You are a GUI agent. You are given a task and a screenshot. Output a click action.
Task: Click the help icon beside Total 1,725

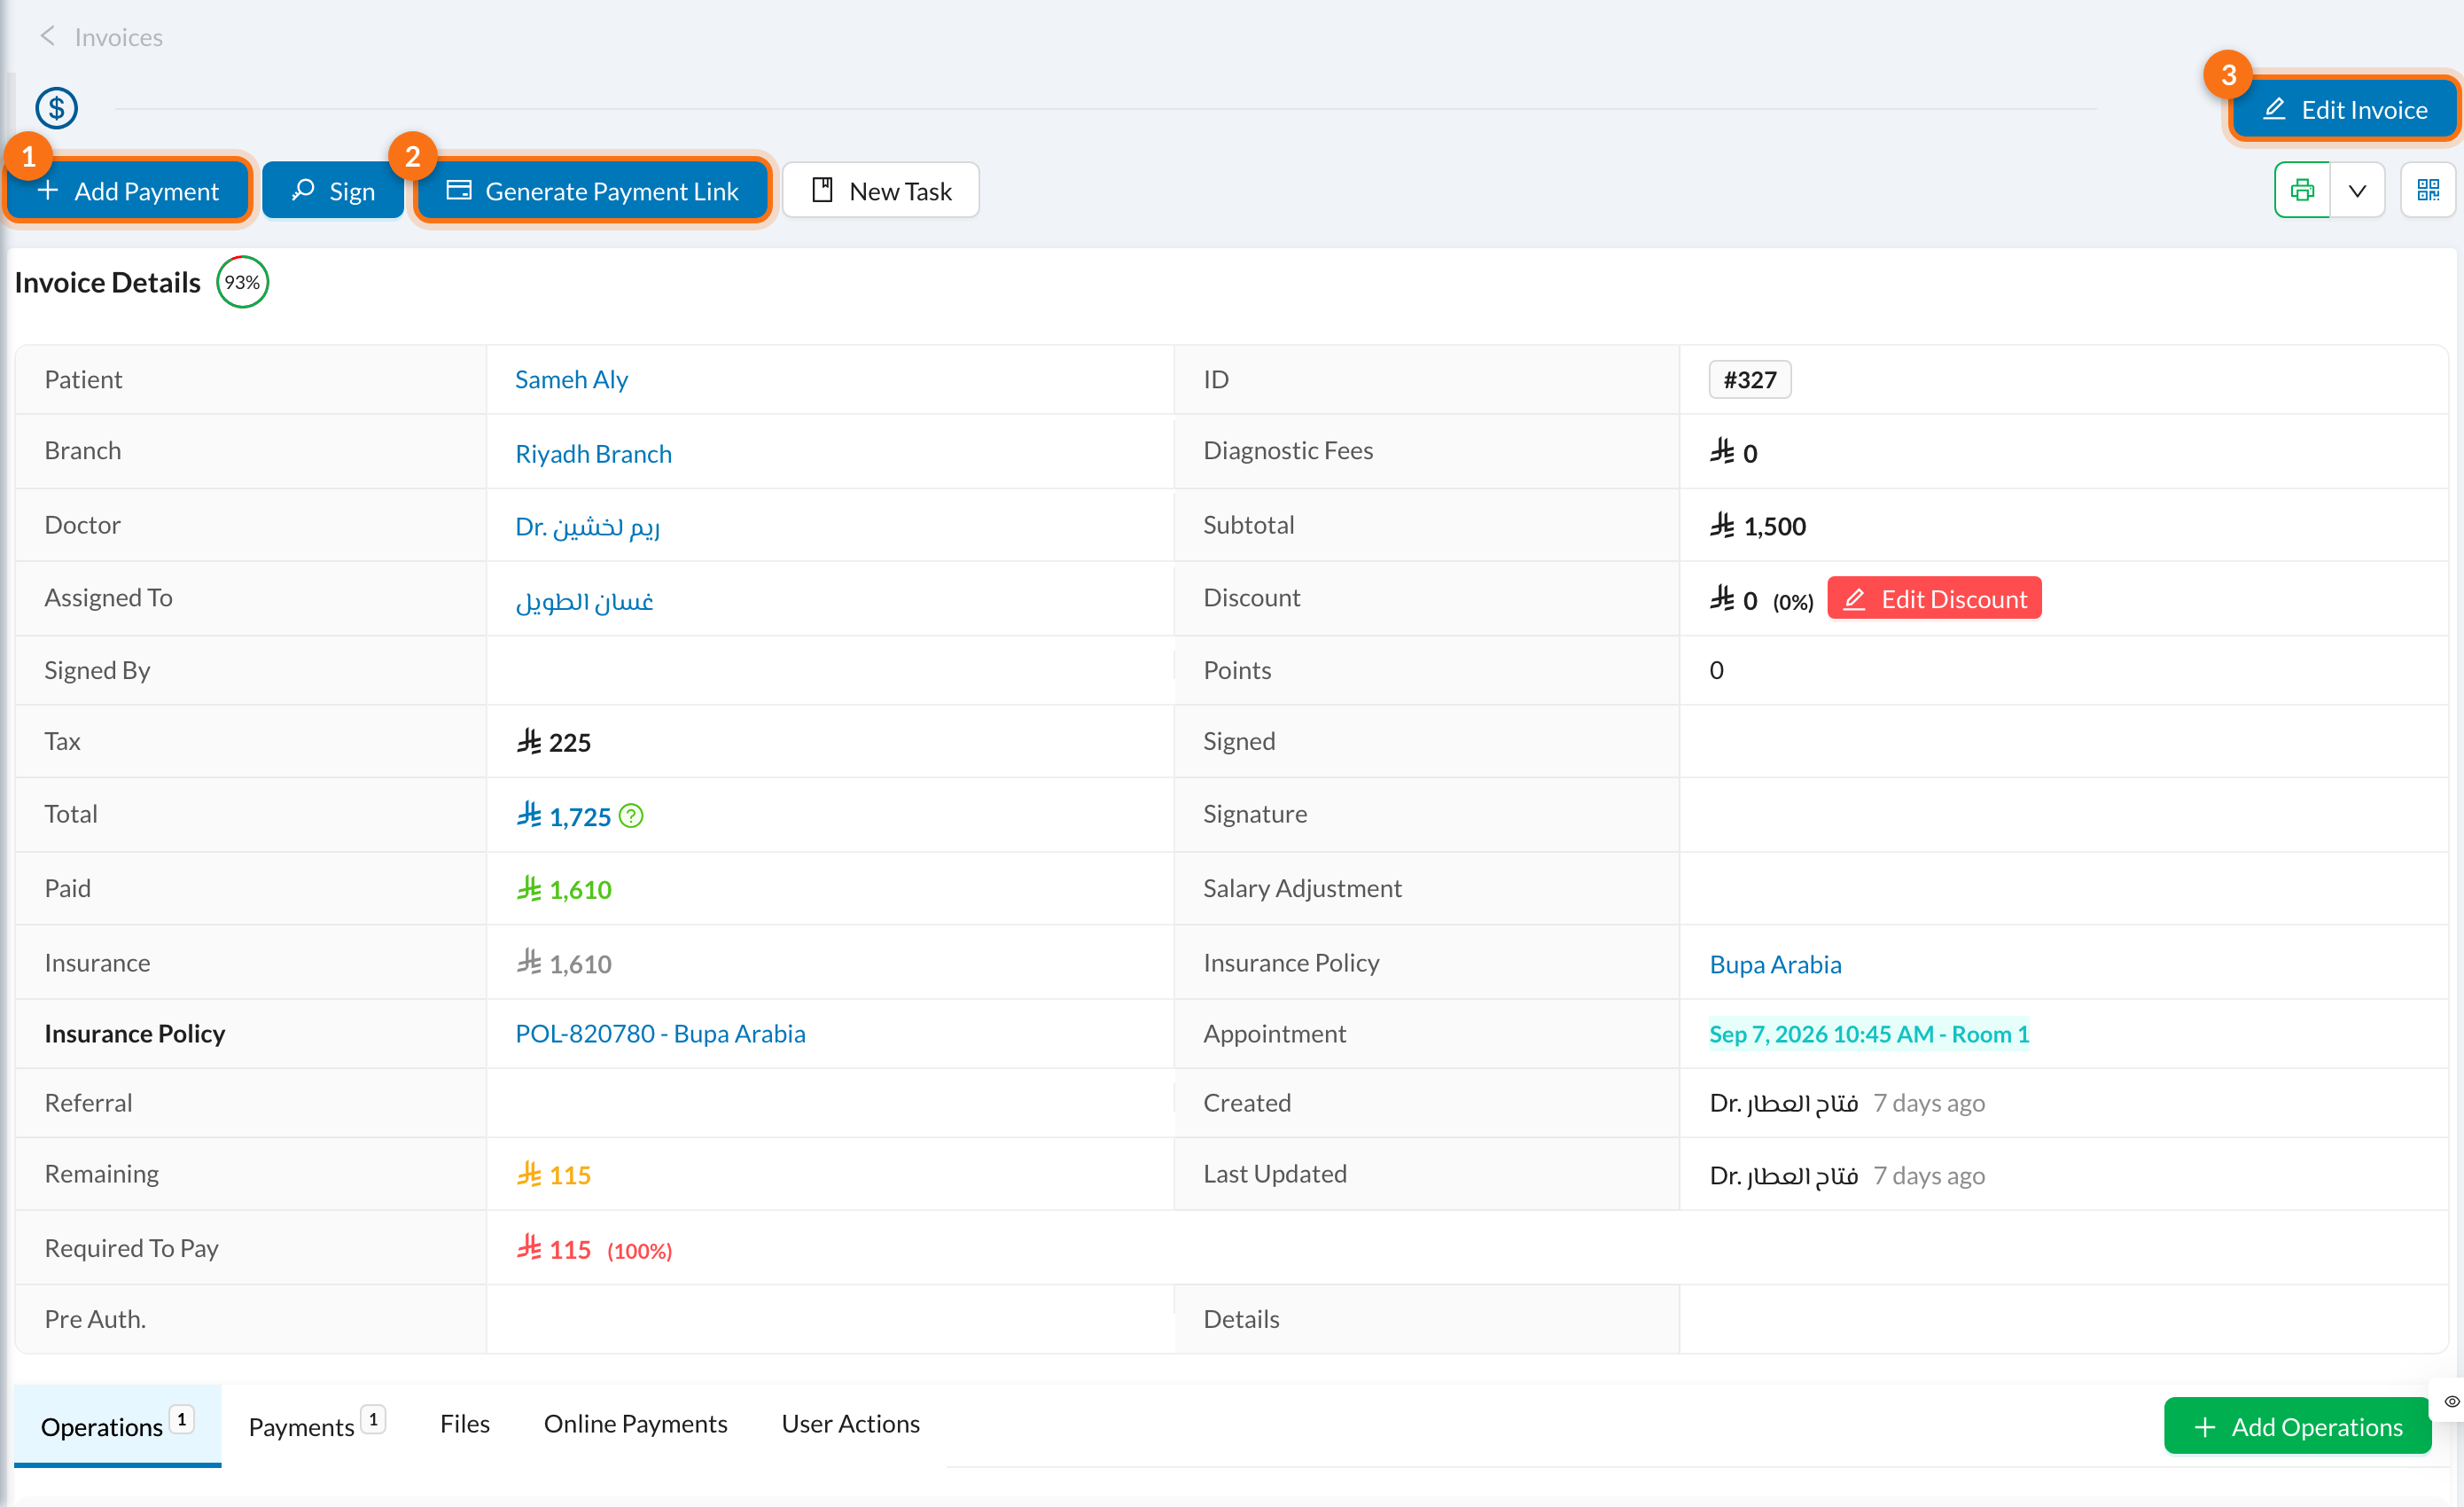[x=631, y=816]
